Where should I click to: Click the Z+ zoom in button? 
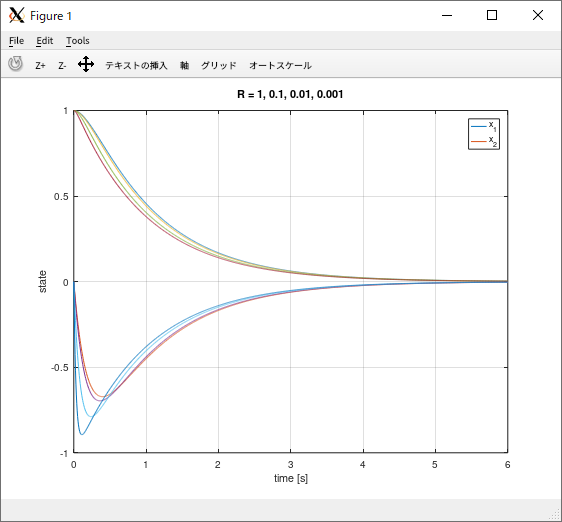pyautogui.click(x=40, y=66)
